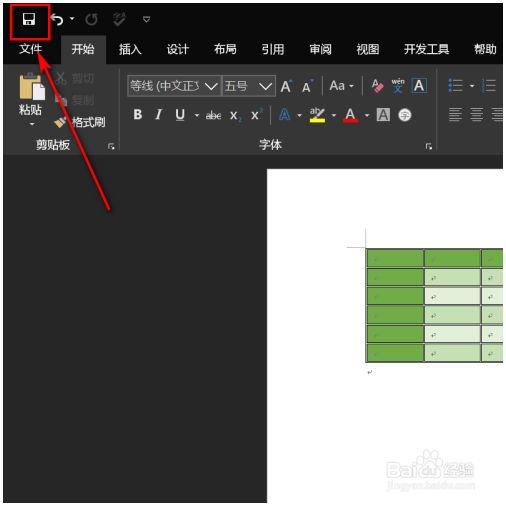Click the Format Painter brush icon

coord(60,122)
